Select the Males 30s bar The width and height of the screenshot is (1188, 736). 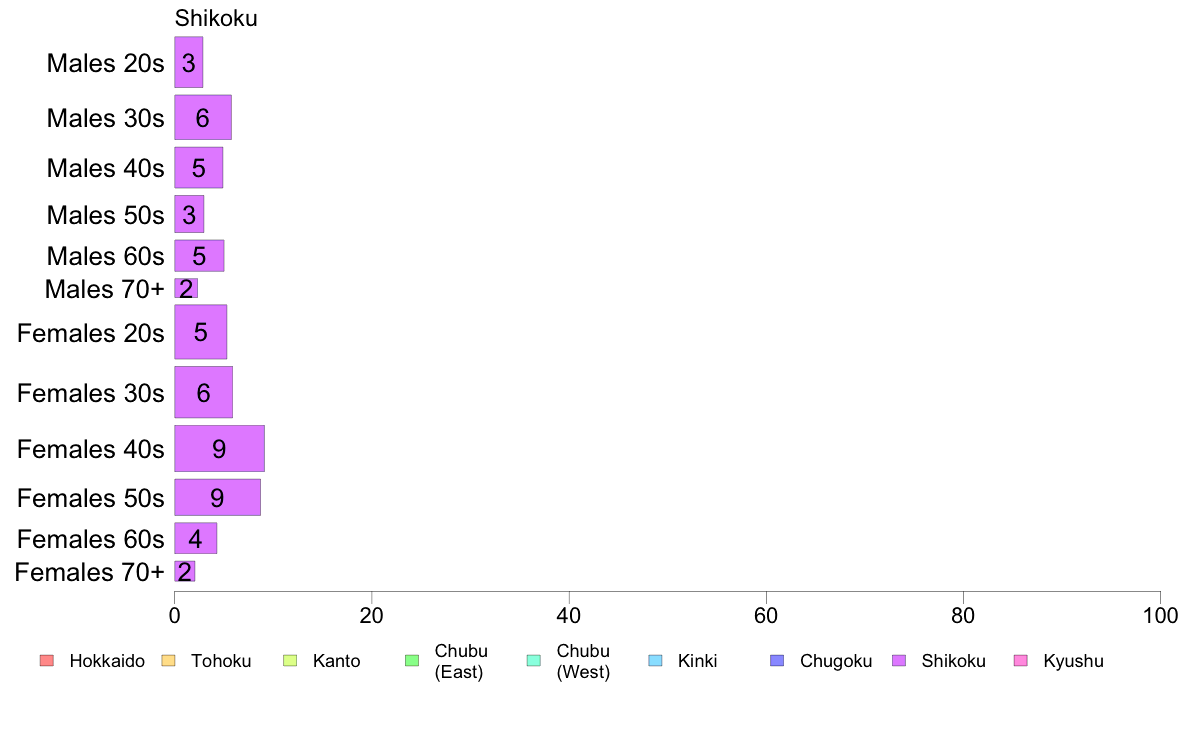[x=203, y=117]
